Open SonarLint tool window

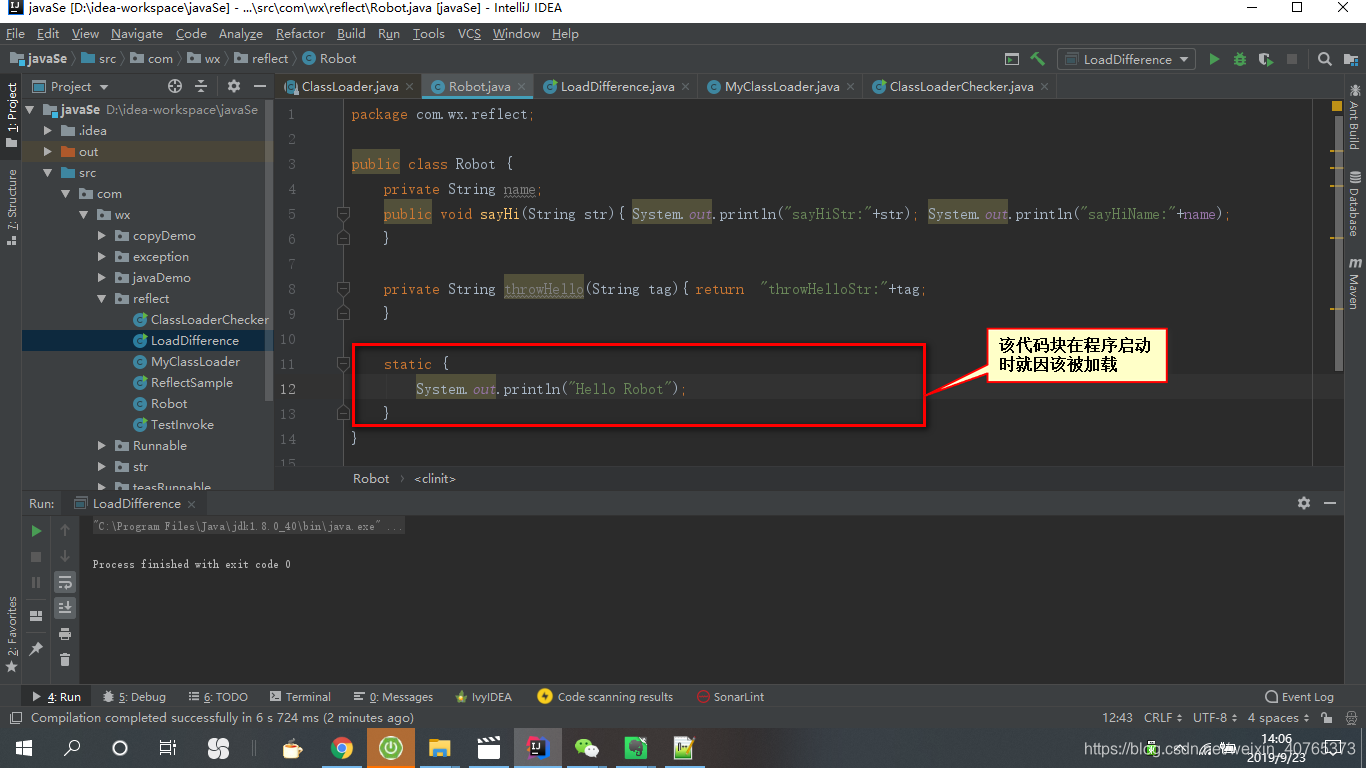pyautogui.click(x=731, y=697)
